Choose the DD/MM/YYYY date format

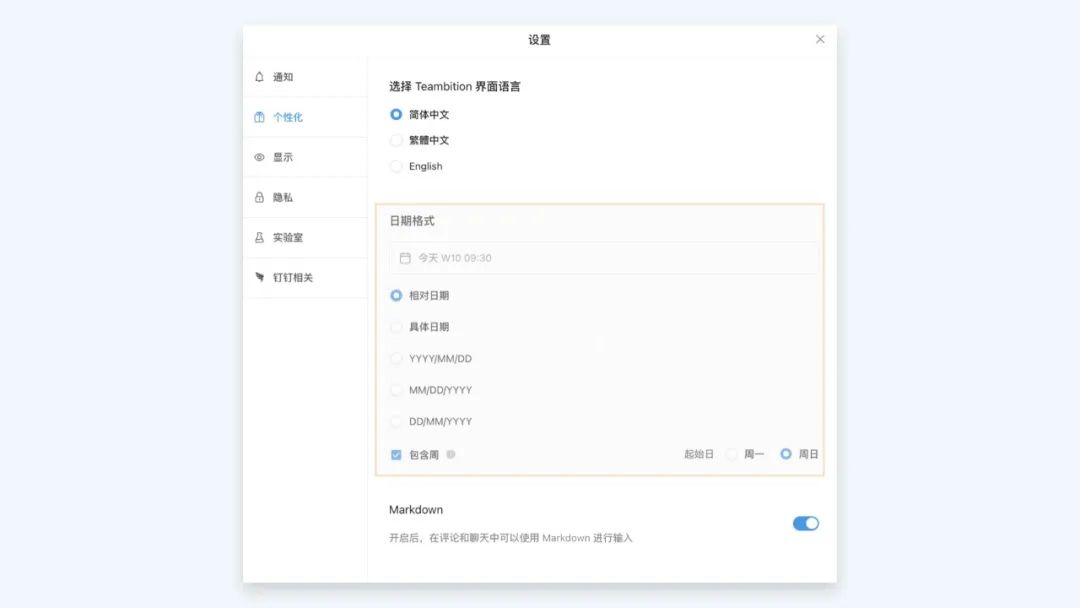pyautogui.click(x=396, y=421)
